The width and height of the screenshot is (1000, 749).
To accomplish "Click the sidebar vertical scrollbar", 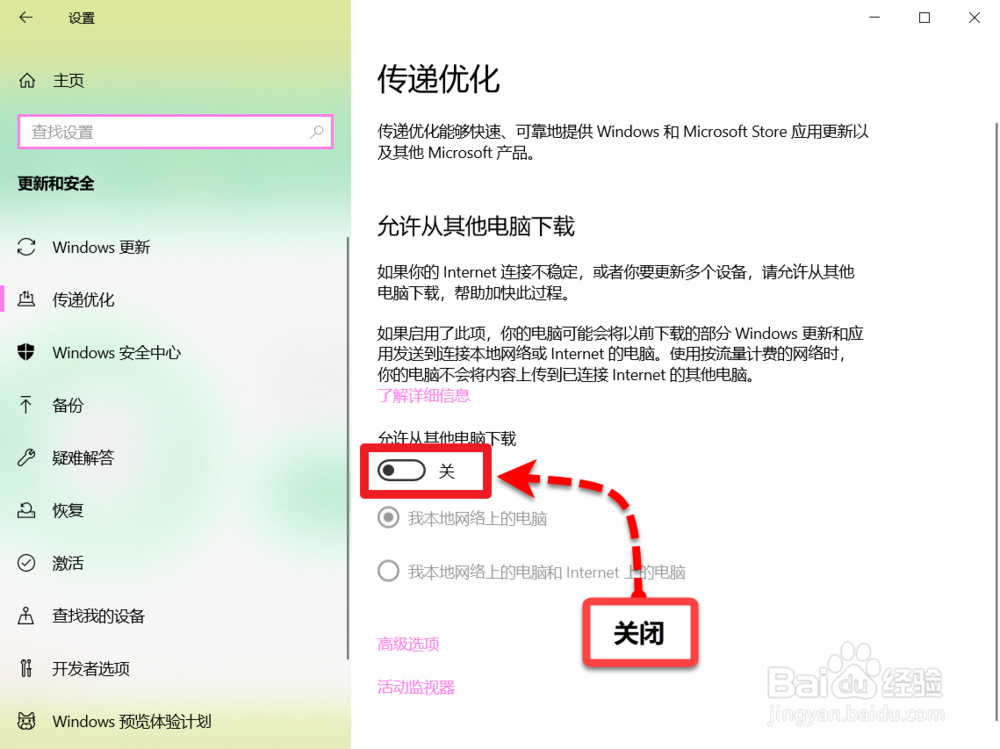I will click(x=348, y=448).
